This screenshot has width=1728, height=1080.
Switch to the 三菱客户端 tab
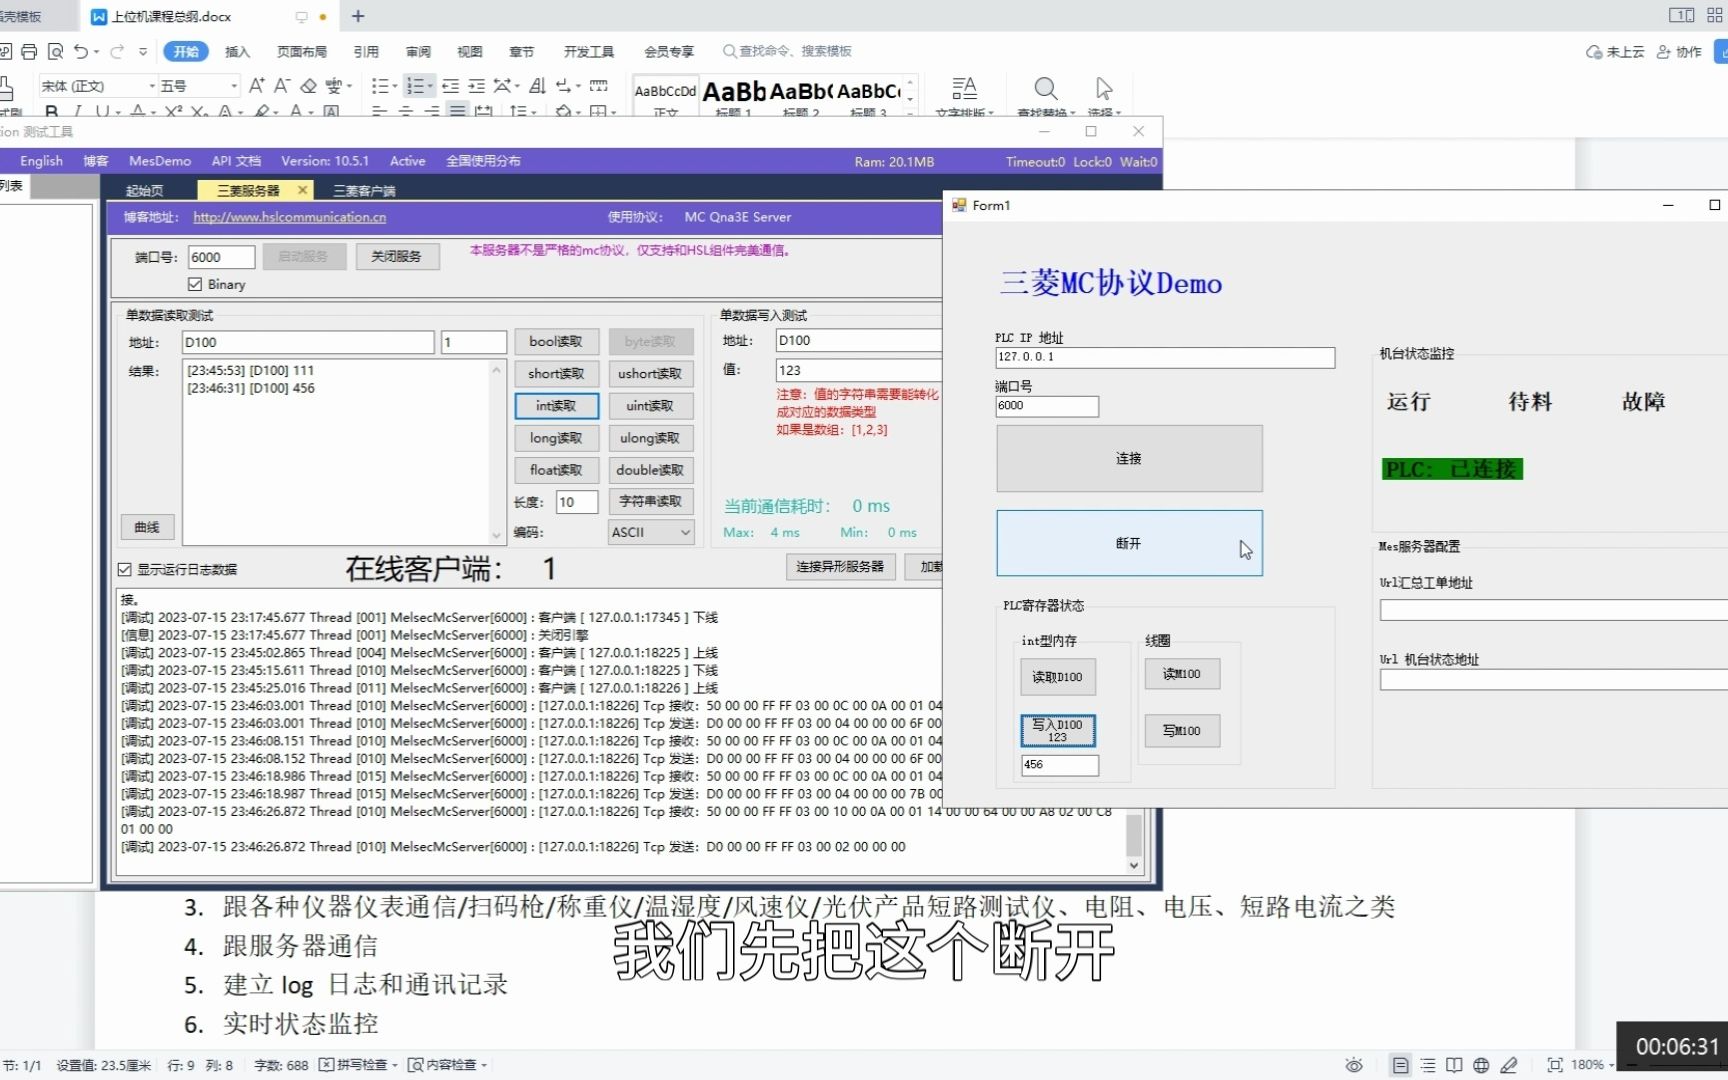click(364, 190)
